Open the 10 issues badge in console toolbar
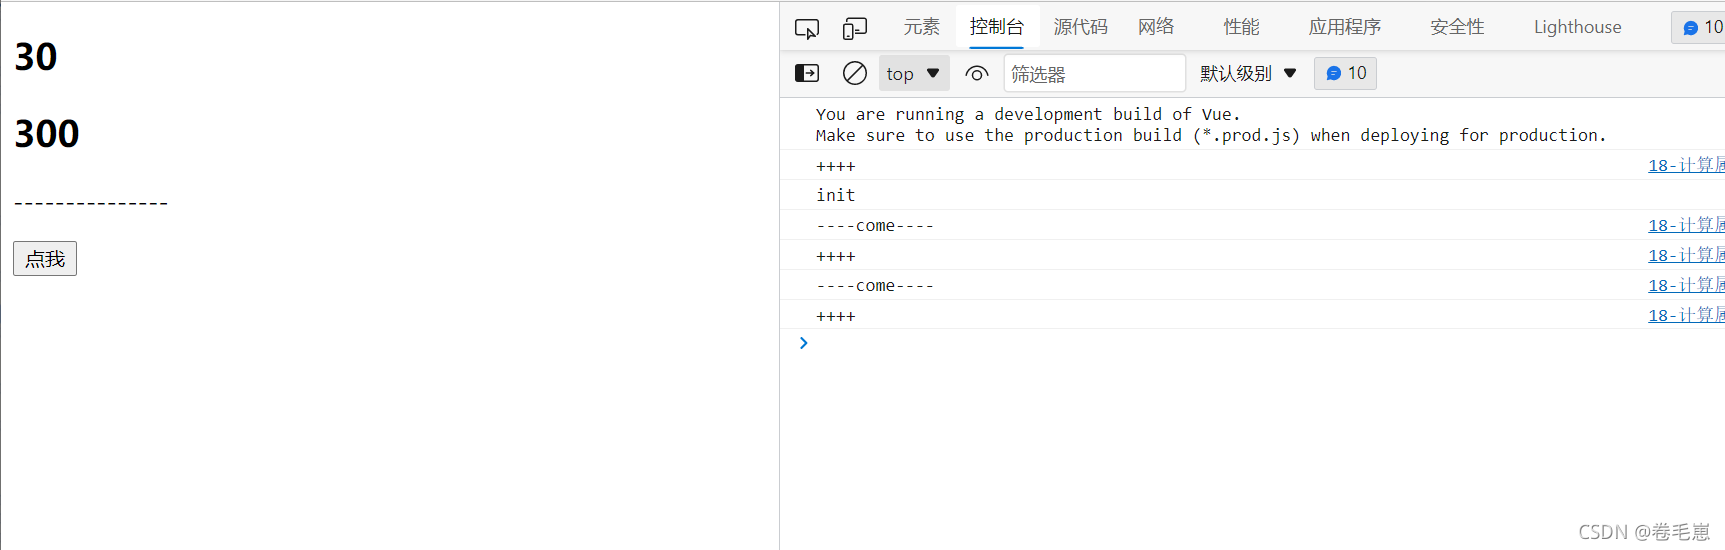The image size is (1725, 550). (x=1345, y=73)
